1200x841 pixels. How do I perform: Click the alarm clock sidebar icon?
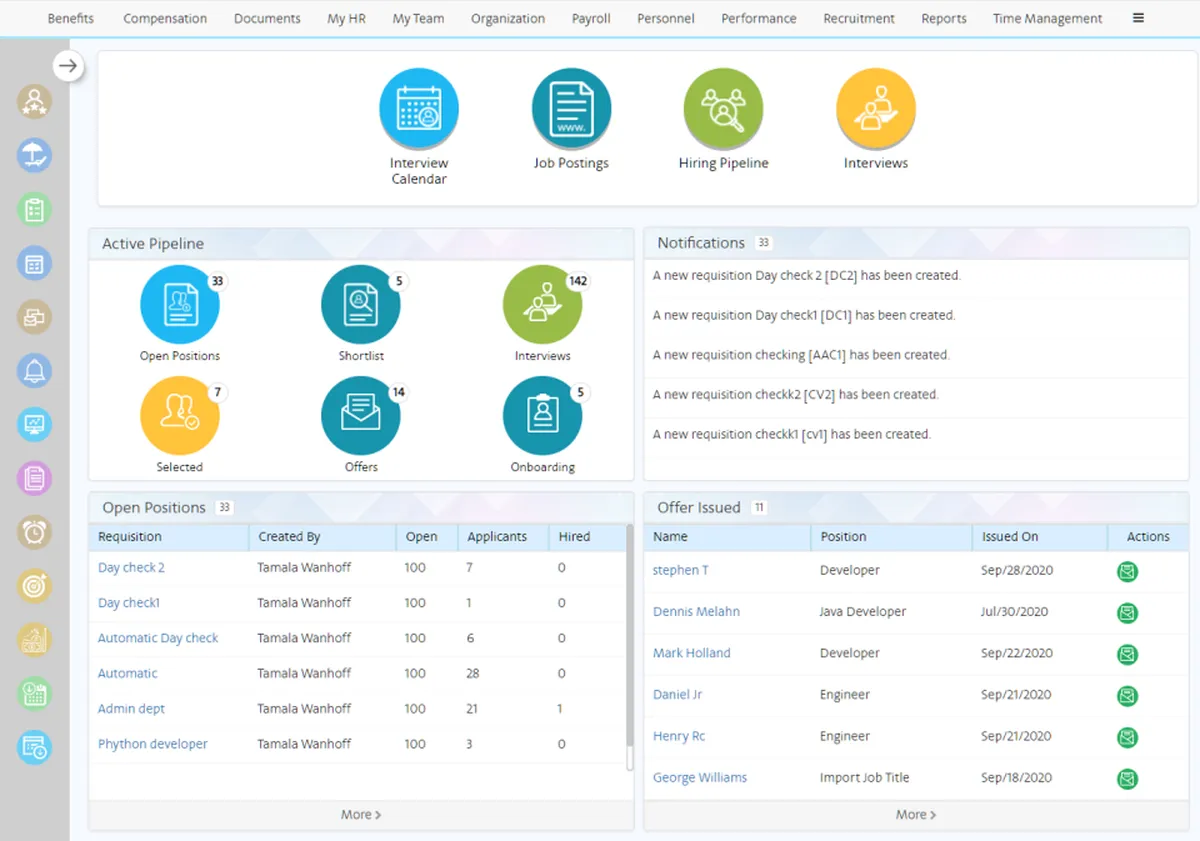pos(34,533)
